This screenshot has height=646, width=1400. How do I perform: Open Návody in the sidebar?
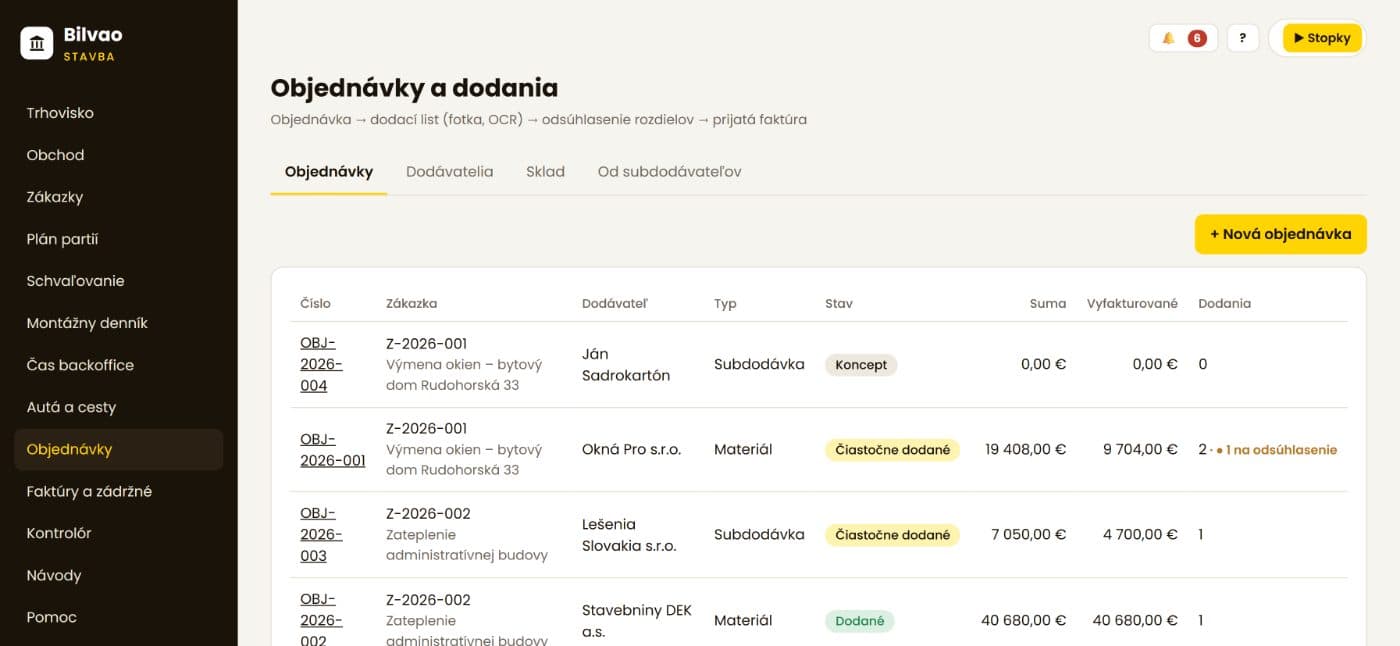click(118, 575)
